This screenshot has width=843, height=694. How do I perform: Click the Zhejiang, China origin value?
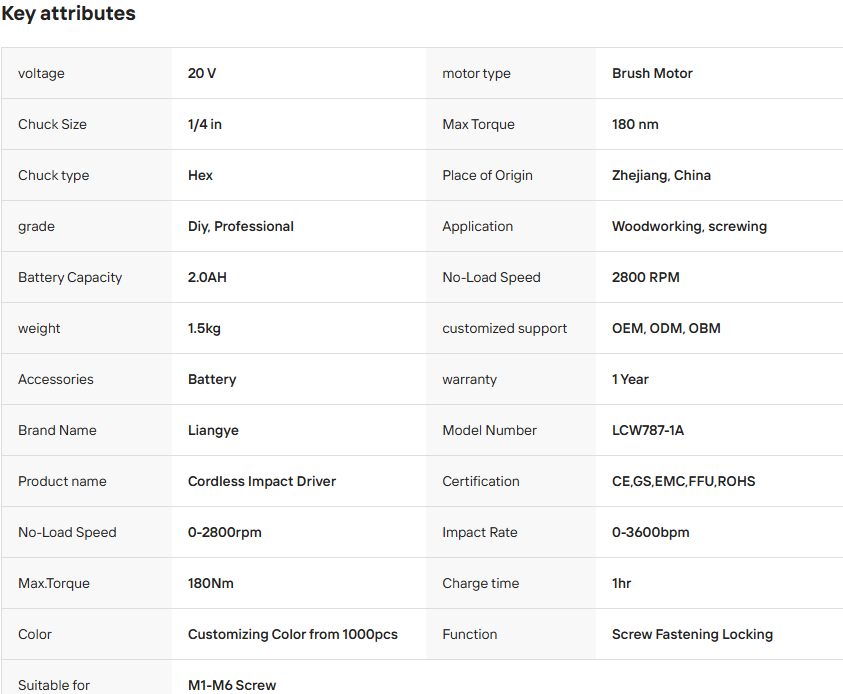[661, 175]
